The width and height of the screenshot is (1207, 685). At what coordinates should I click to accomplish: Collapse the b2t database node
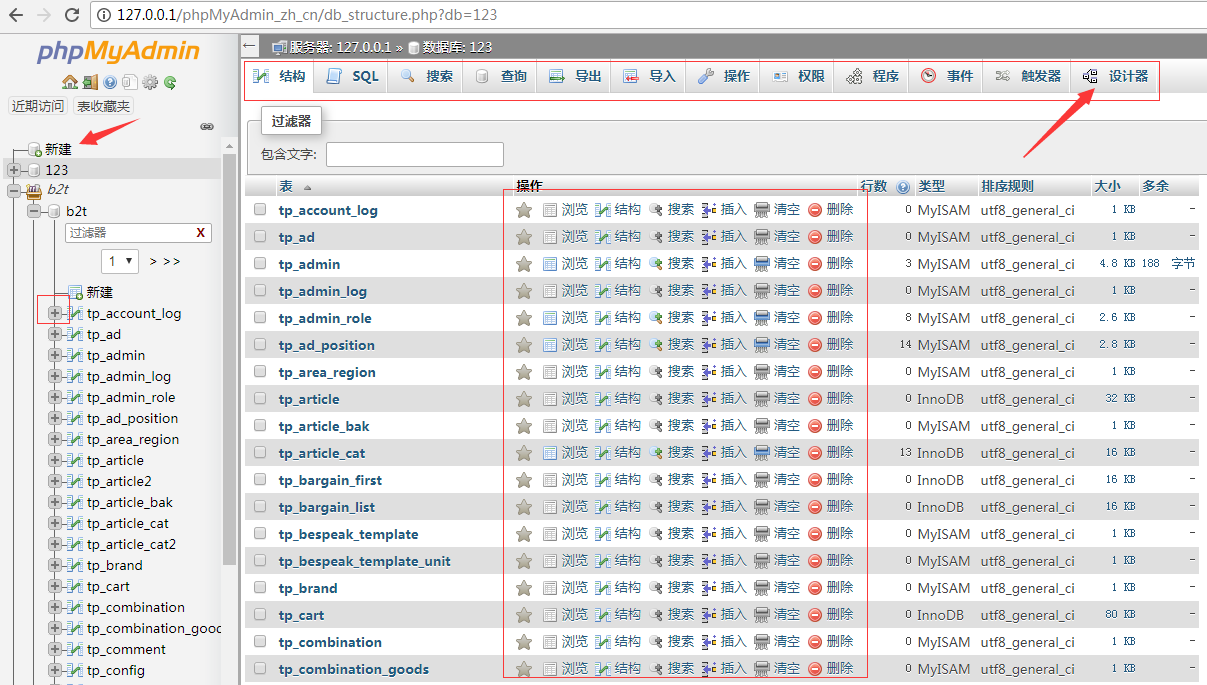tap(33, 211)
